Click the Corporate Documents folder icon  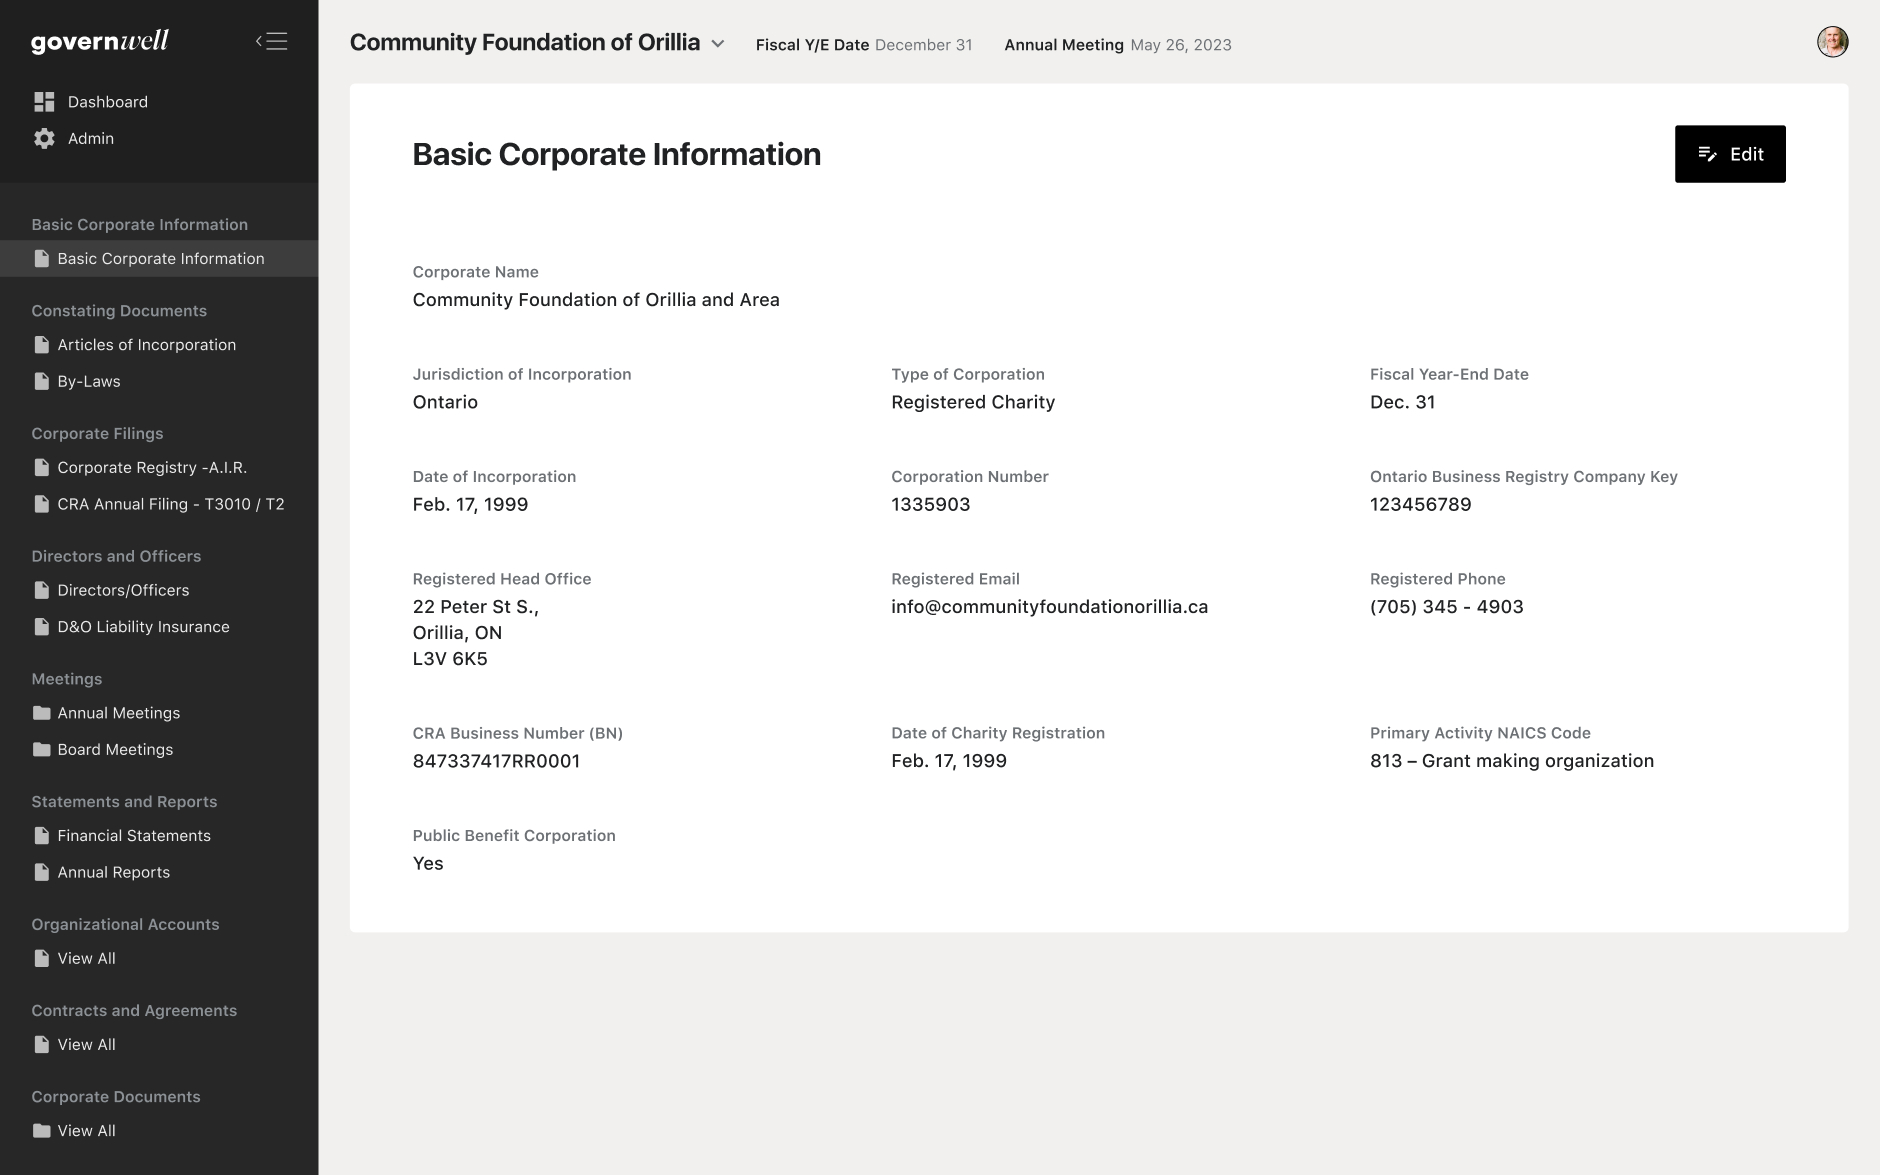(42, 1131)
